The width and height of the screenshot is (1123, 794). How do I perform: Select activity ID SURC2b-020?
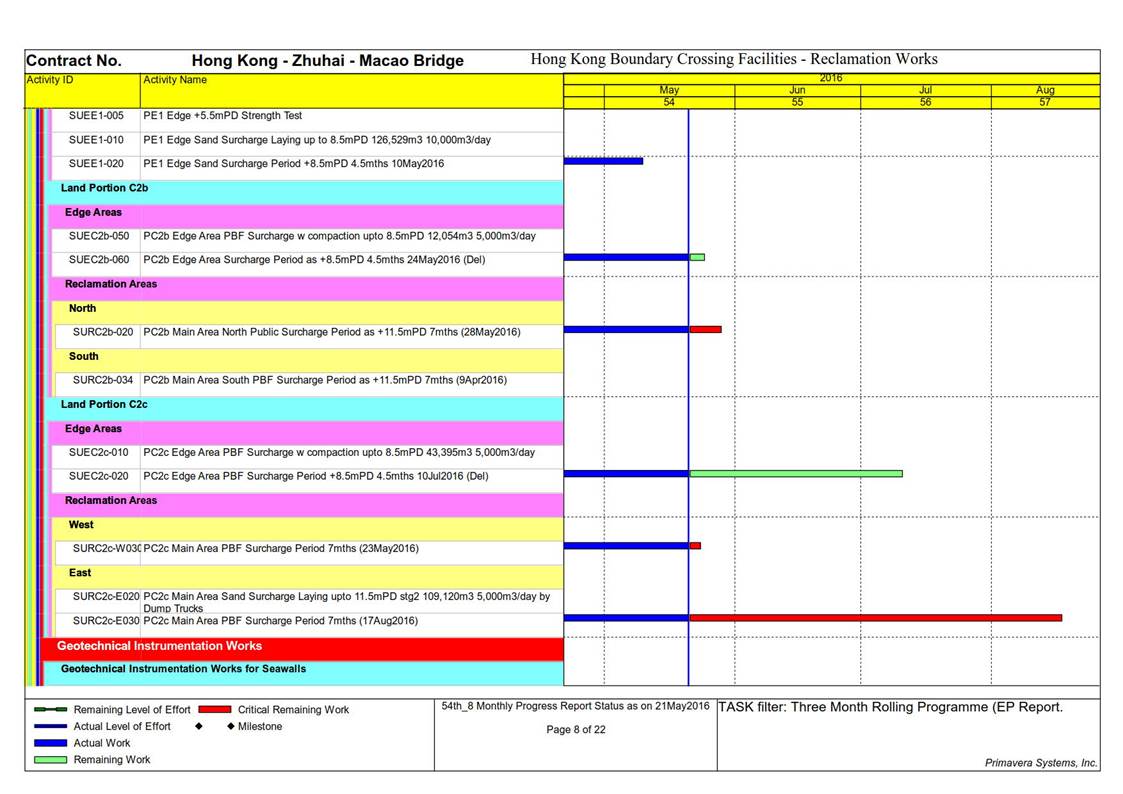[x=103, y=331]
